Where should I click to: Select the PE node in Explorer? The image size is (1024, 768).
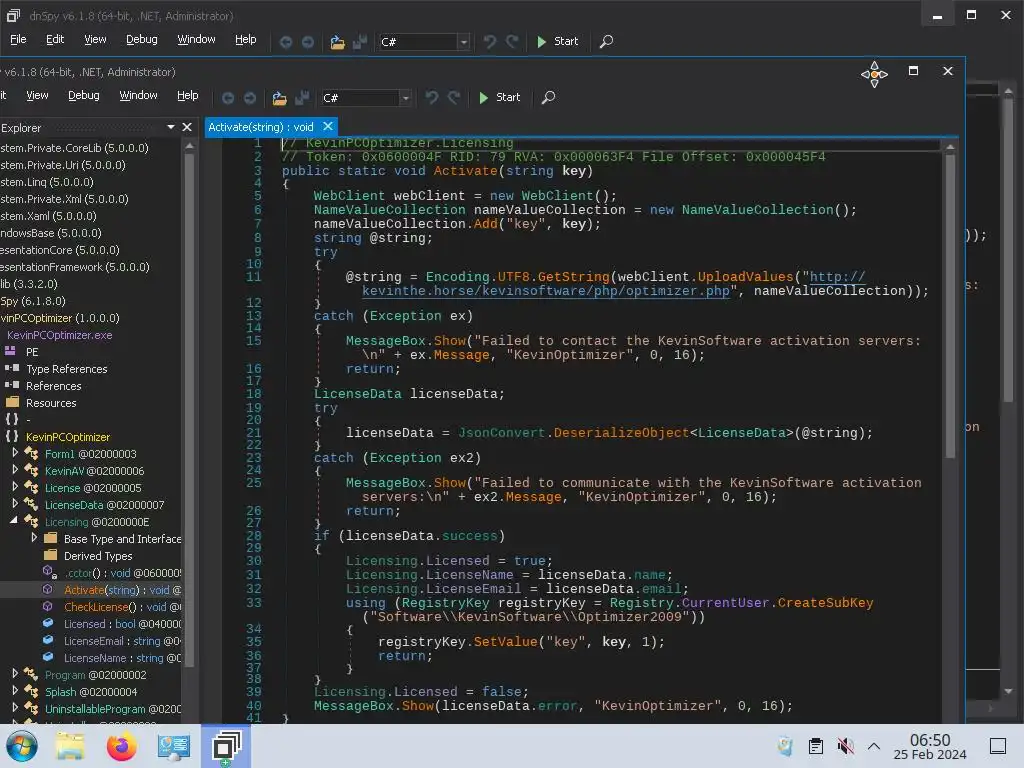(32, 352)
